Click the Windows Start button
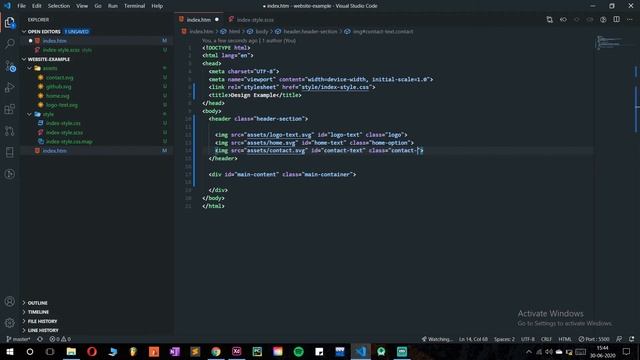This screenshot has width=640, height=360. click(x=9, y=351)
